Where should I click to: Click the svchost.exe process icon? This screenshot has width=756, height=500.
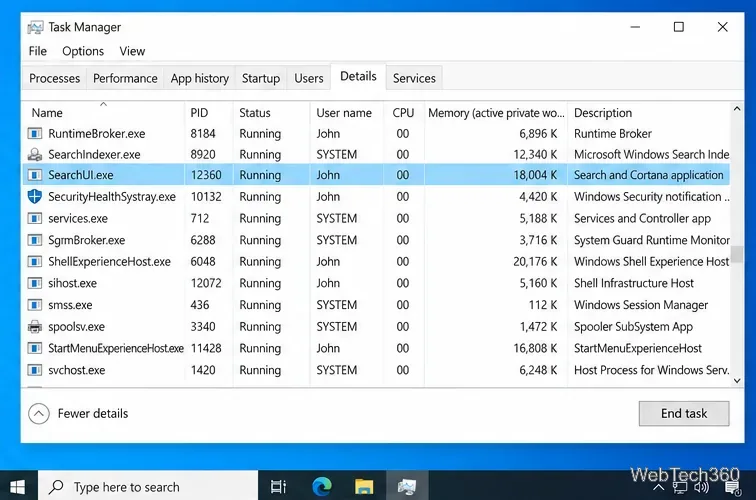coord(35,370)
